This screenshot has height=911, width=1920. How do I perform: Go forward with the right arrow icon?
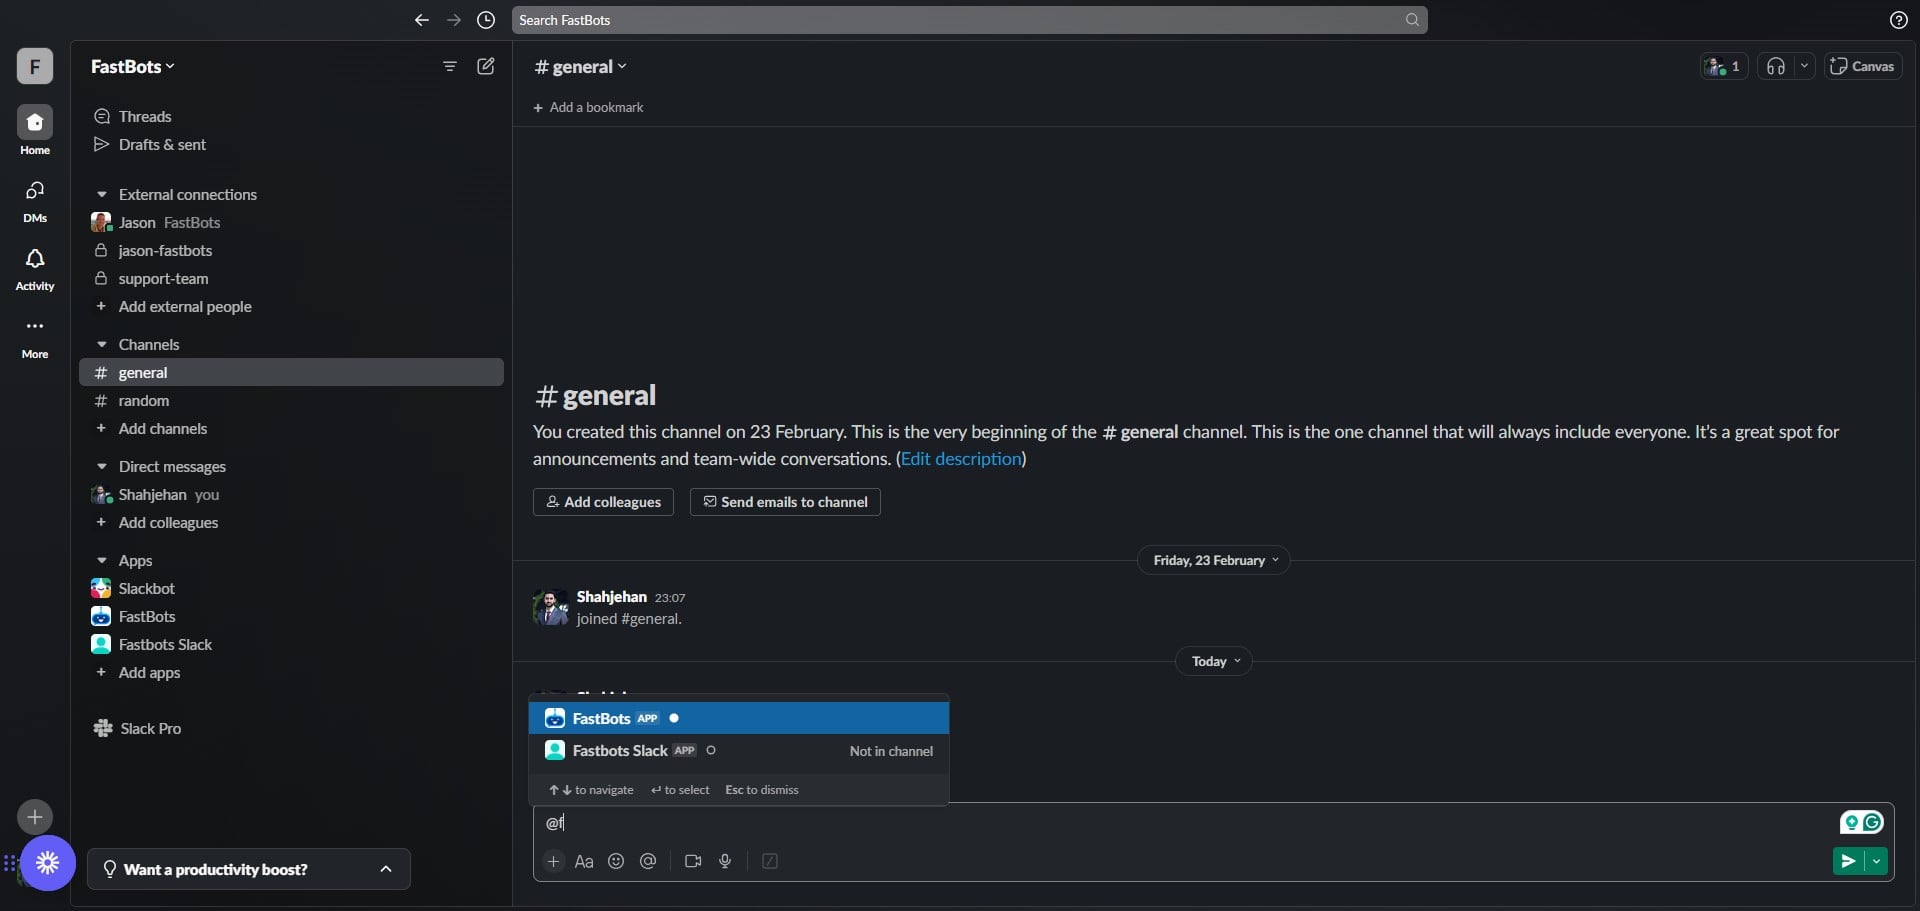pyautogui.click(x=454, y=20)
